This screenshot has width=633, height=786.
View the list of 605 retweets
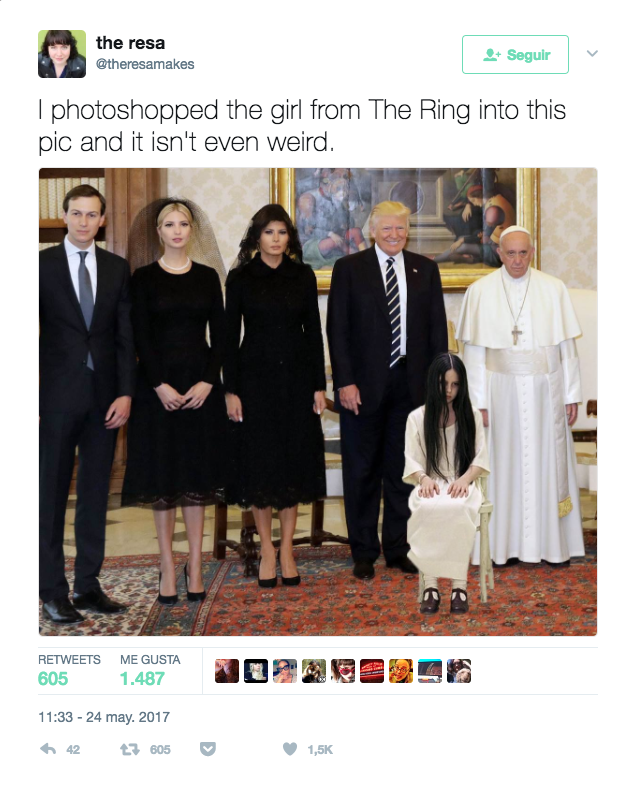(x=69, y=670)
